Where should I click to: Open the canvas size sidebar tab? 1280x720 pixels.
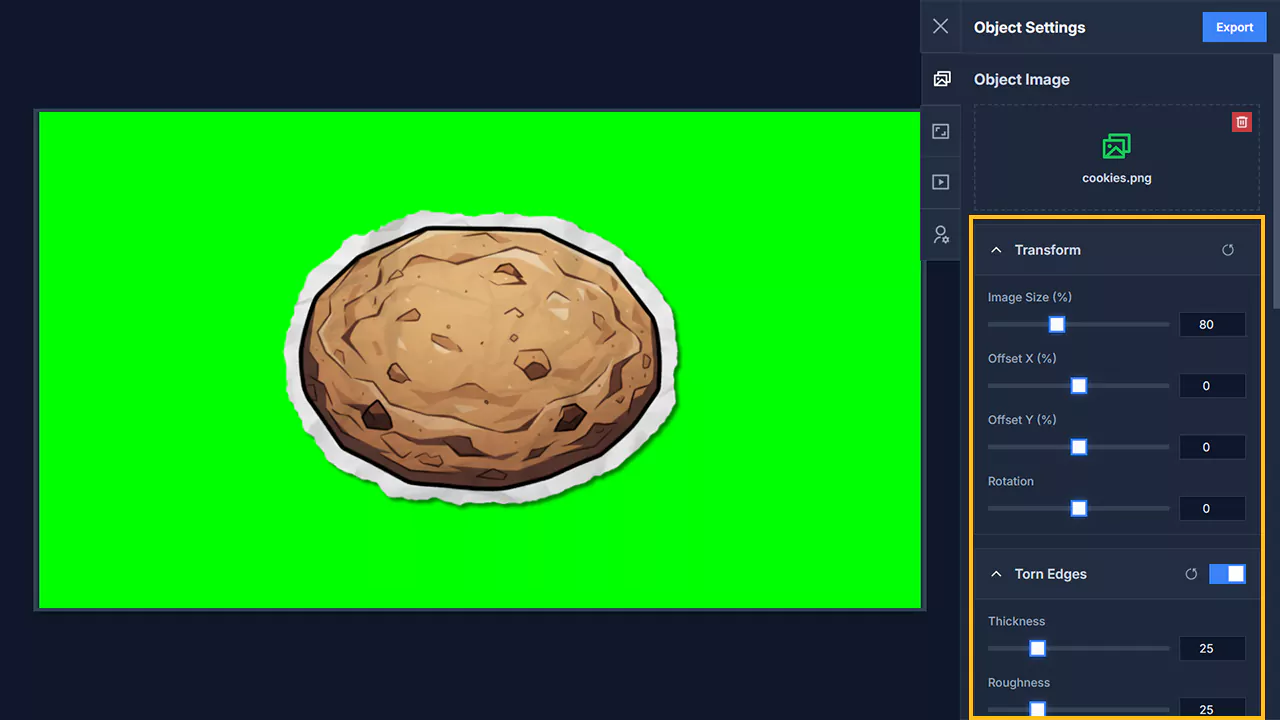pyautogui.click(x=941, y=131)
